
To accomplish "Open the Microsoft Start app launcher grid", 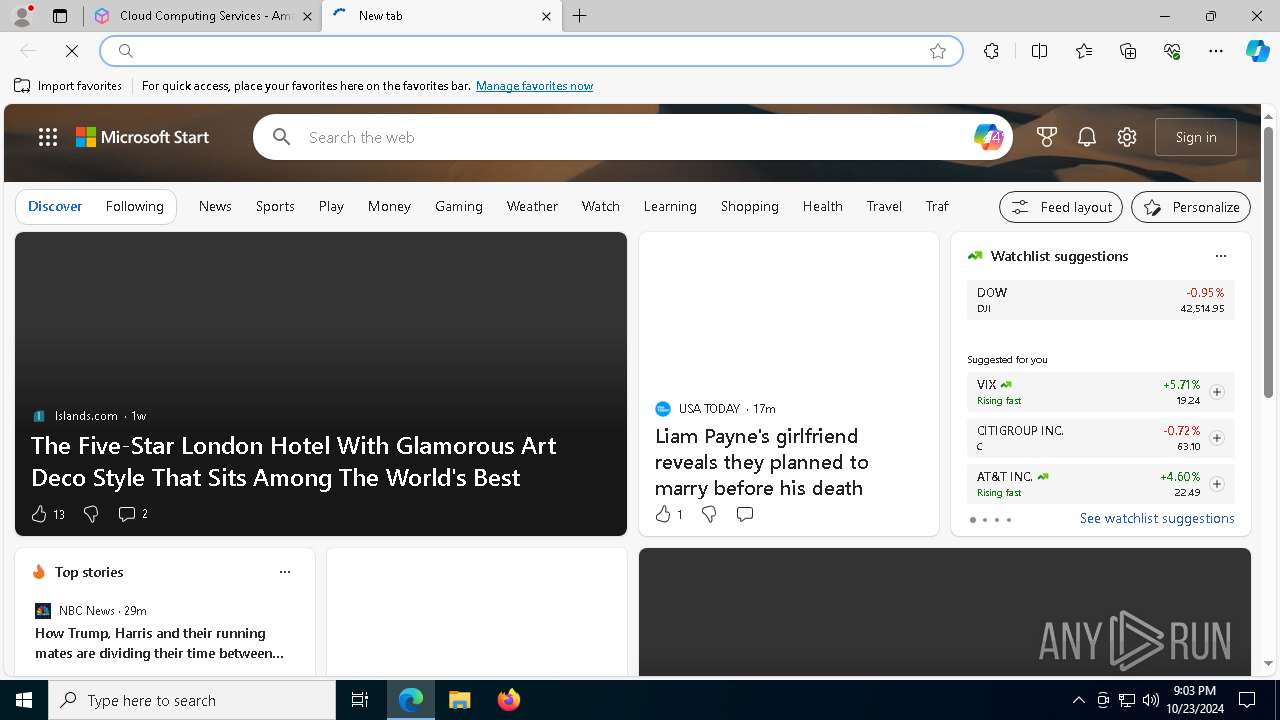I will [48, 137].
